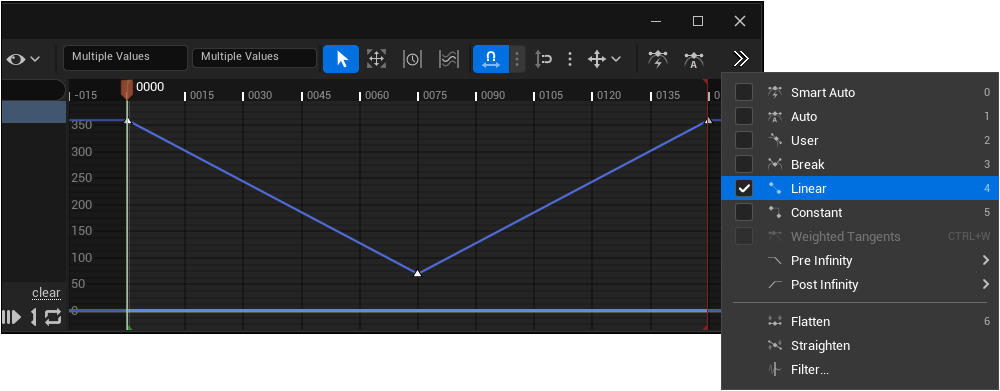Click ruler label 0105
Screen dimensions: 1000x391
click(551, 96)
